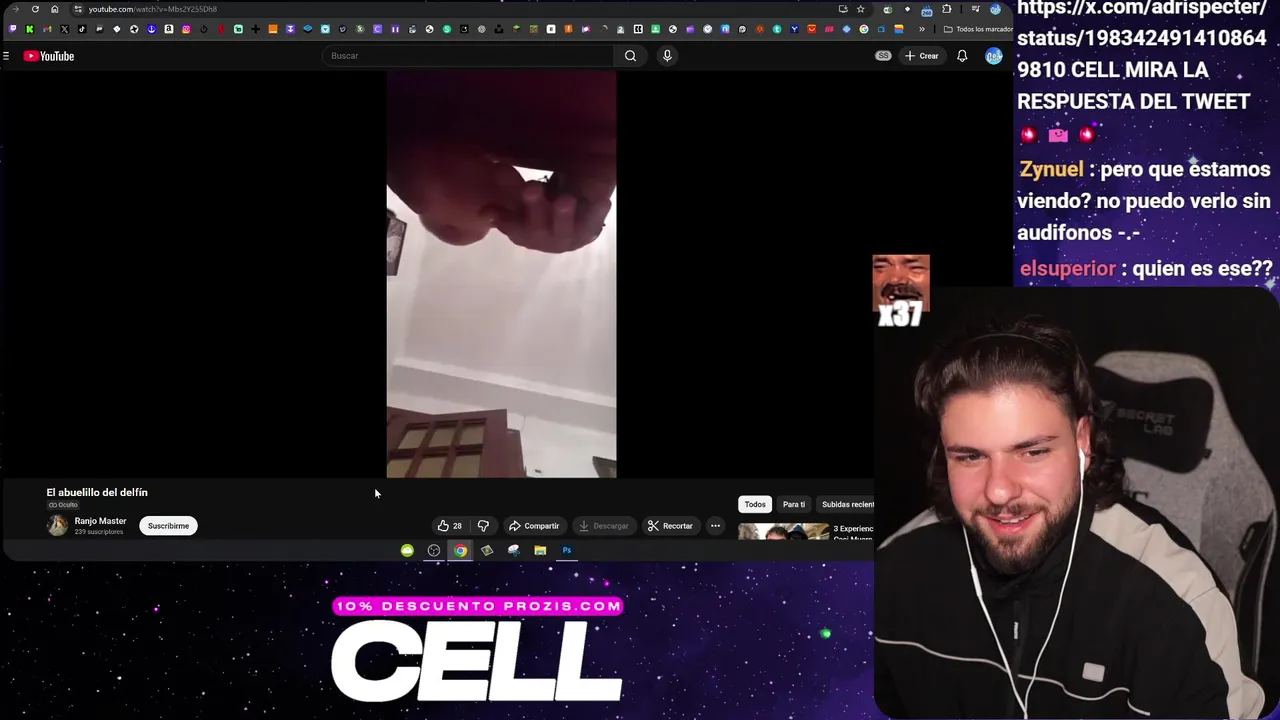Open File Explorer in the taskbar
This screenshot has height=720, width=1280.
point(540,550)
